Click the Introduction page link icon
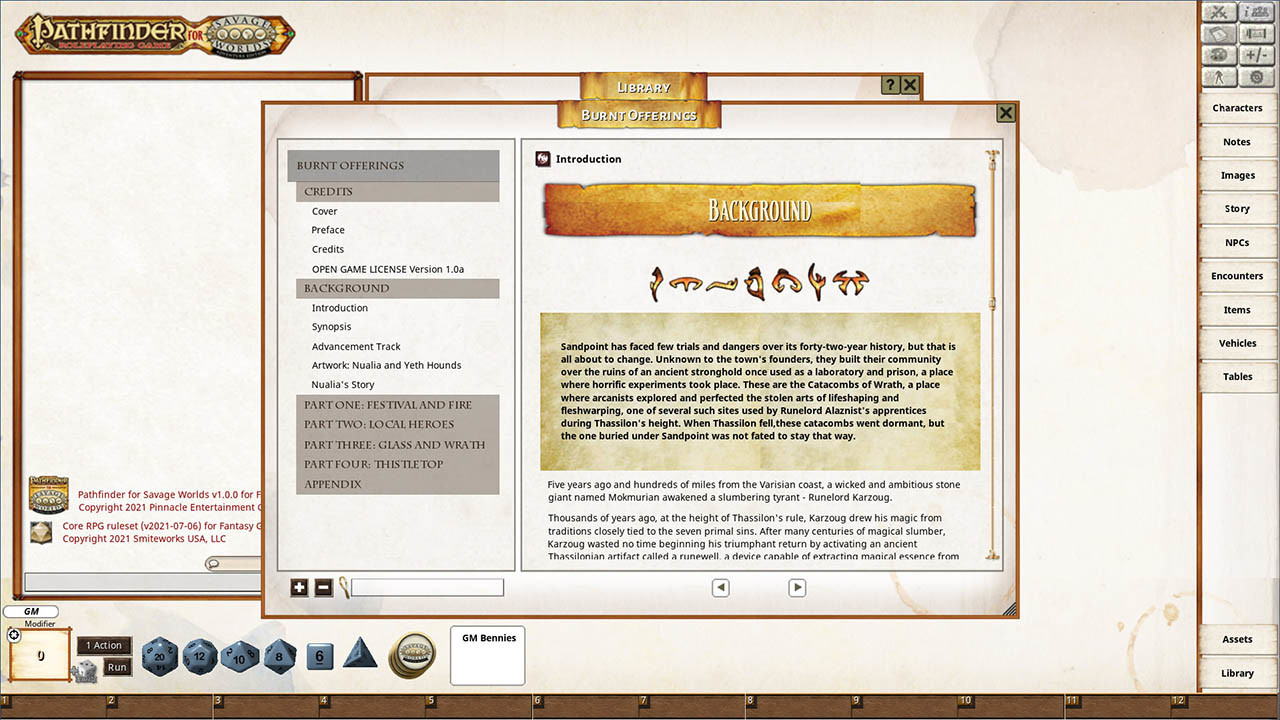 click(543, 159)
